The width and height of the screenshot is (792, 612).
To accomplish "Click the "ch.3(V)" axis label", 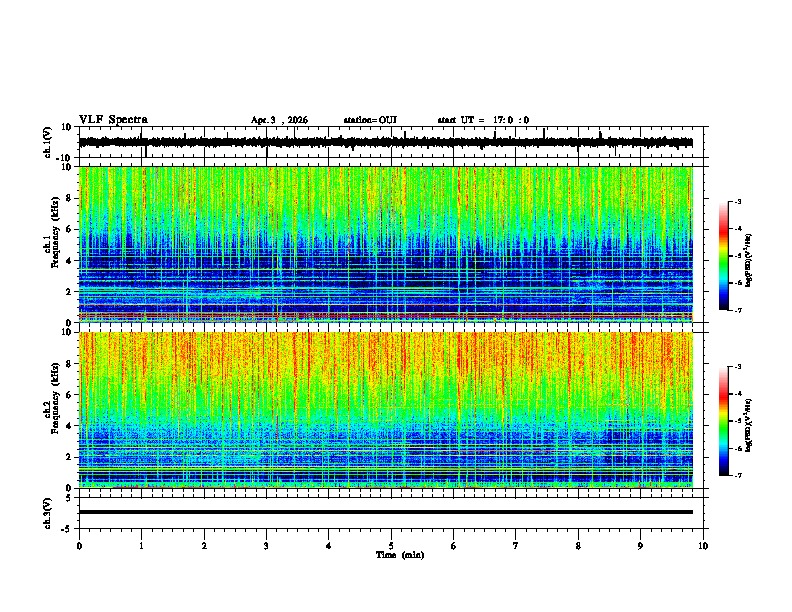I will point(48,513).
